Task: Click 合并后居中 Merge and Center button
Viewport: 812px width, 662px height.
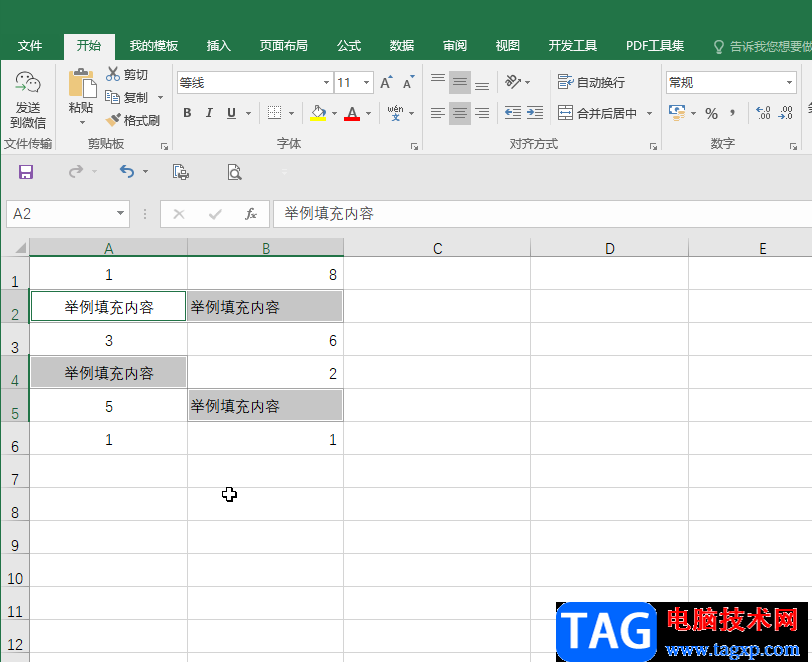Action: tap(597, 113)
